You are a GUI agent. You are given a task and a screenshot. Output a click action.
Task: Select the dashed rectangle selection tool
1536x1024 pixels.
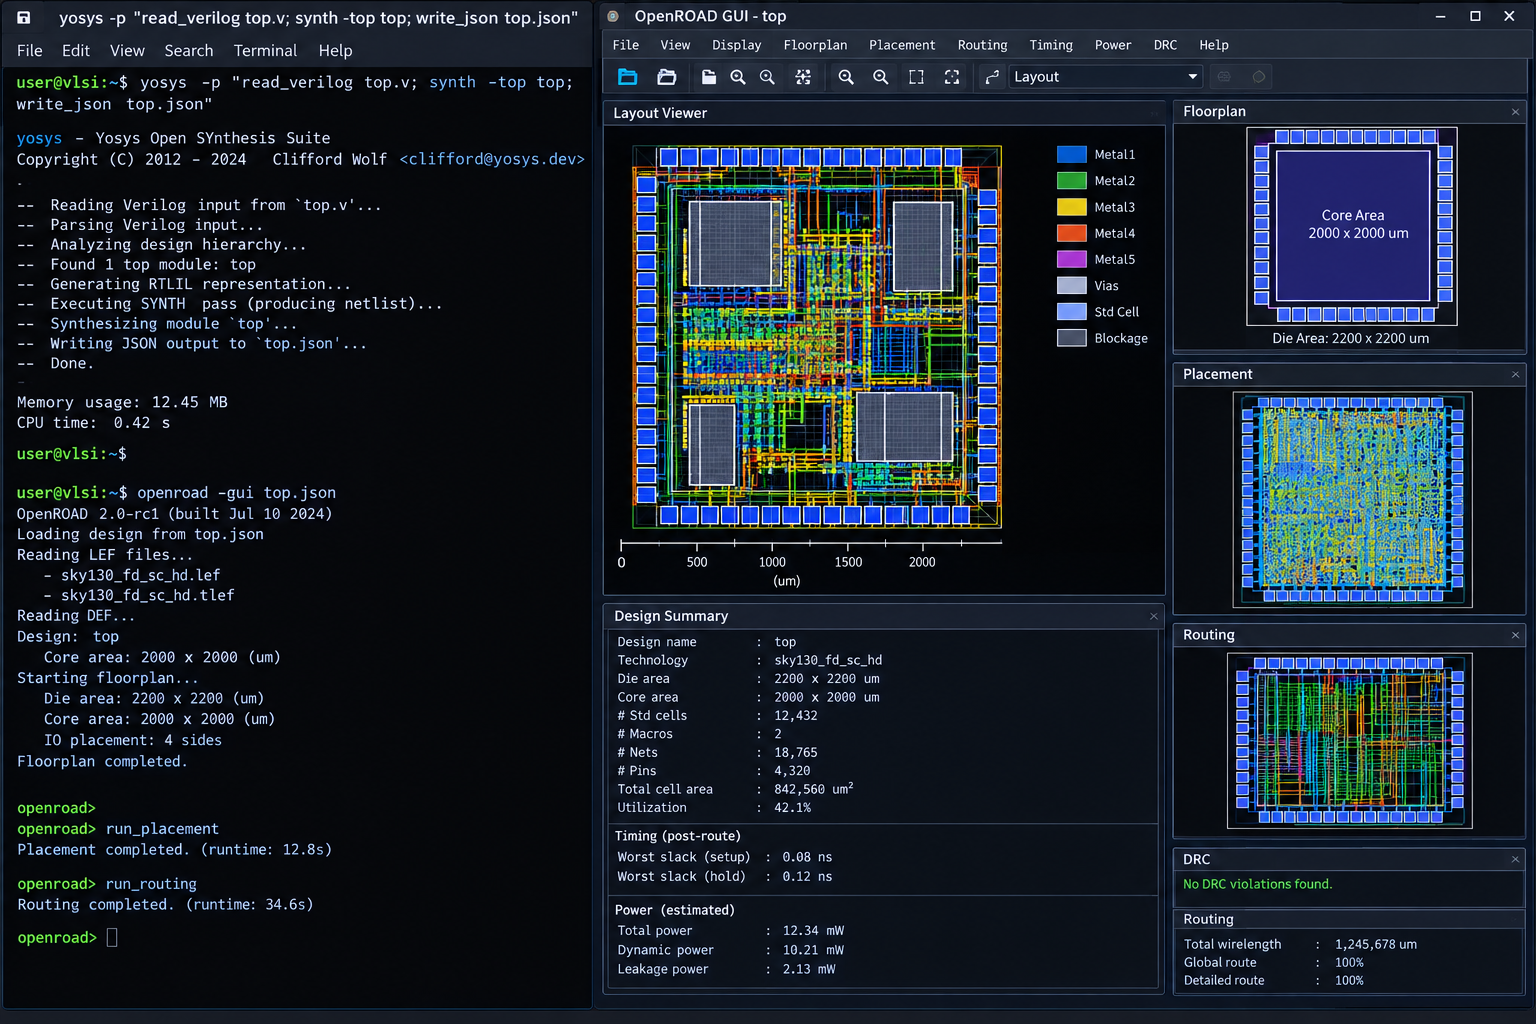[x=916, y=77]
